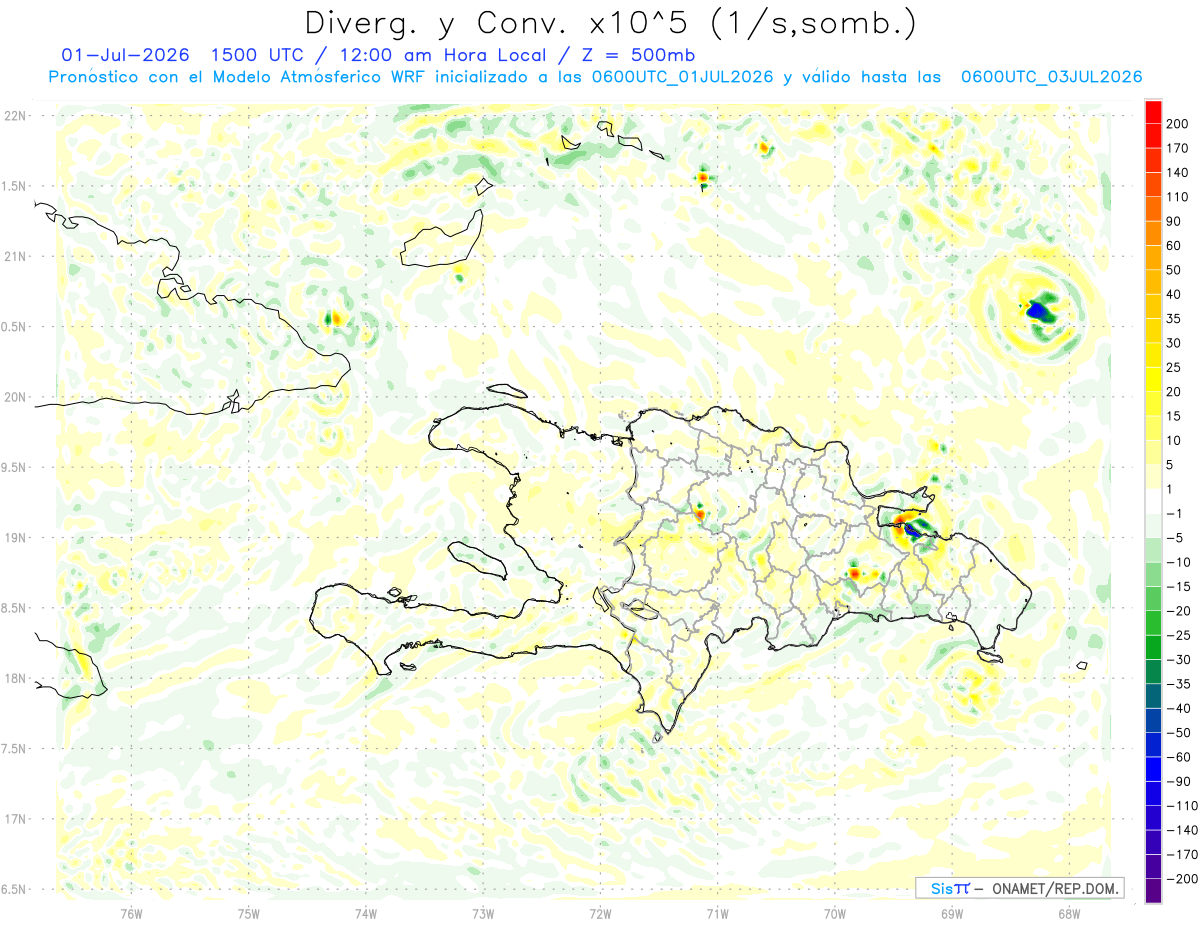Click the longitude label '70W'

(x=835, y=912)
